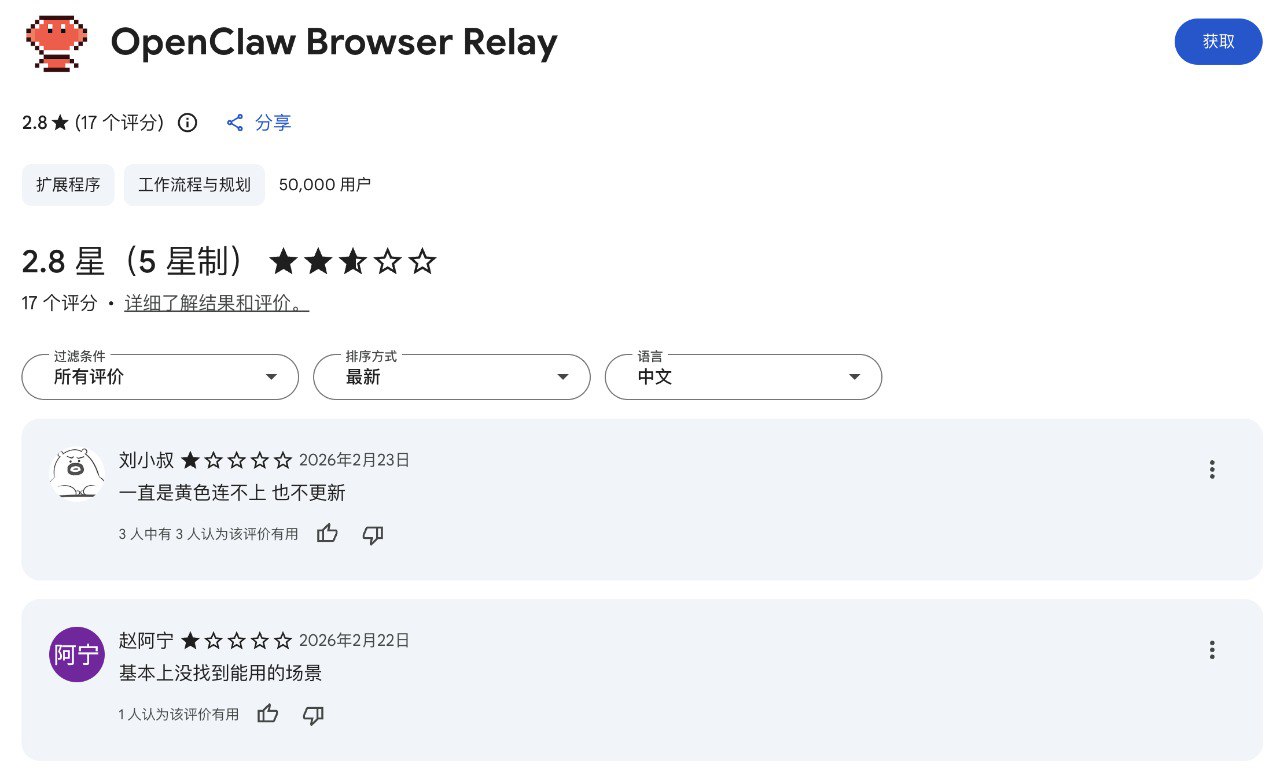Open the rating info tooltip icon
The width and height of the screenshot is (1280, 769).
point(187,122)
